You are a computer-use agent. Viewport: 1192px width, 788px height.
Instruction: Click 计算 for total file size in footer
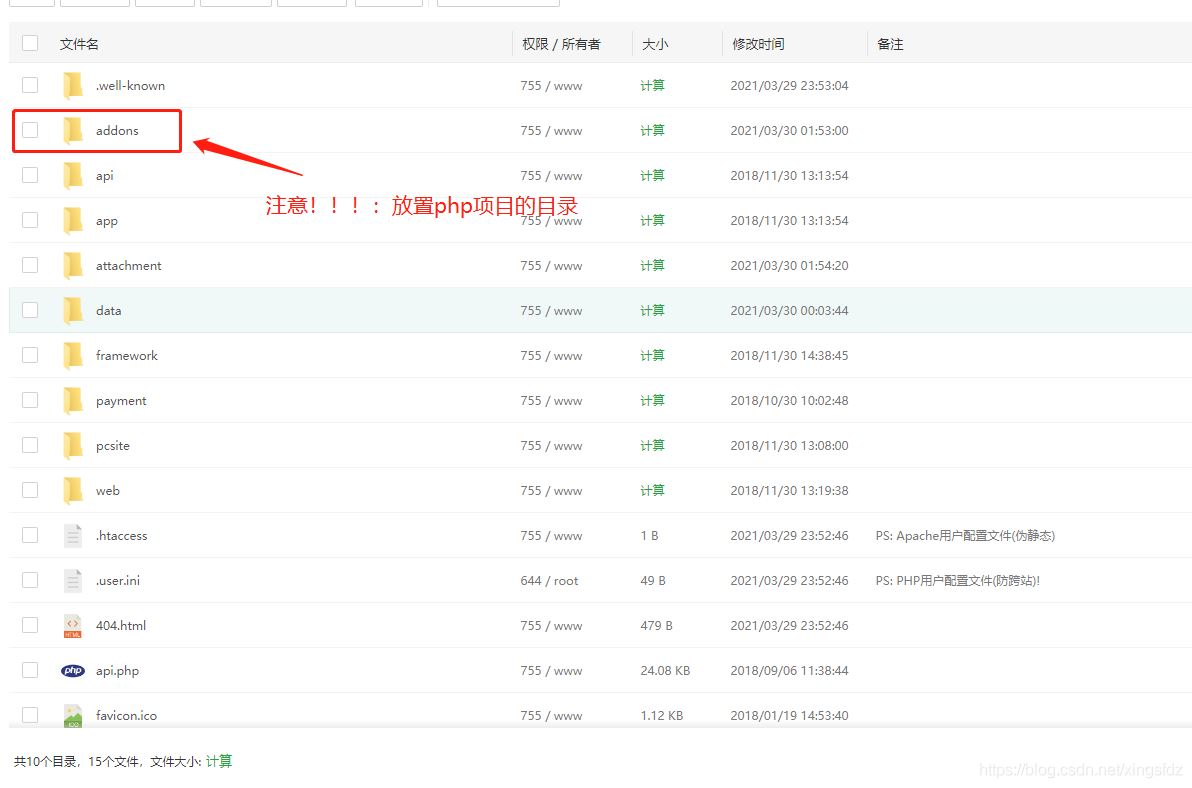(x=219, y=762)
